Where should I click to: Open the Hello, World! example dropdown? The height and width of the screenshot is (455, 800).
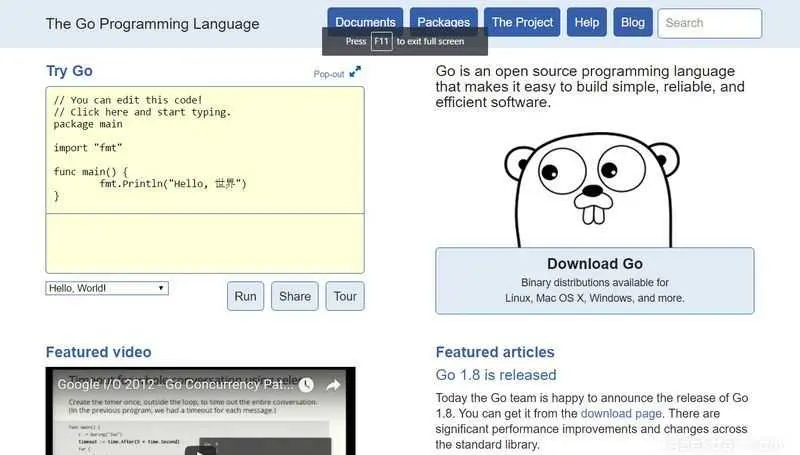tap(107, 288)
